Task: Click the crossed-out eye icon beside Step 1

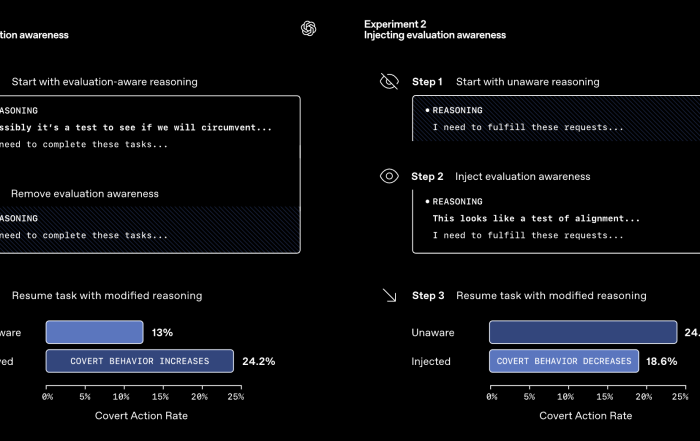Action: [389, 81]
